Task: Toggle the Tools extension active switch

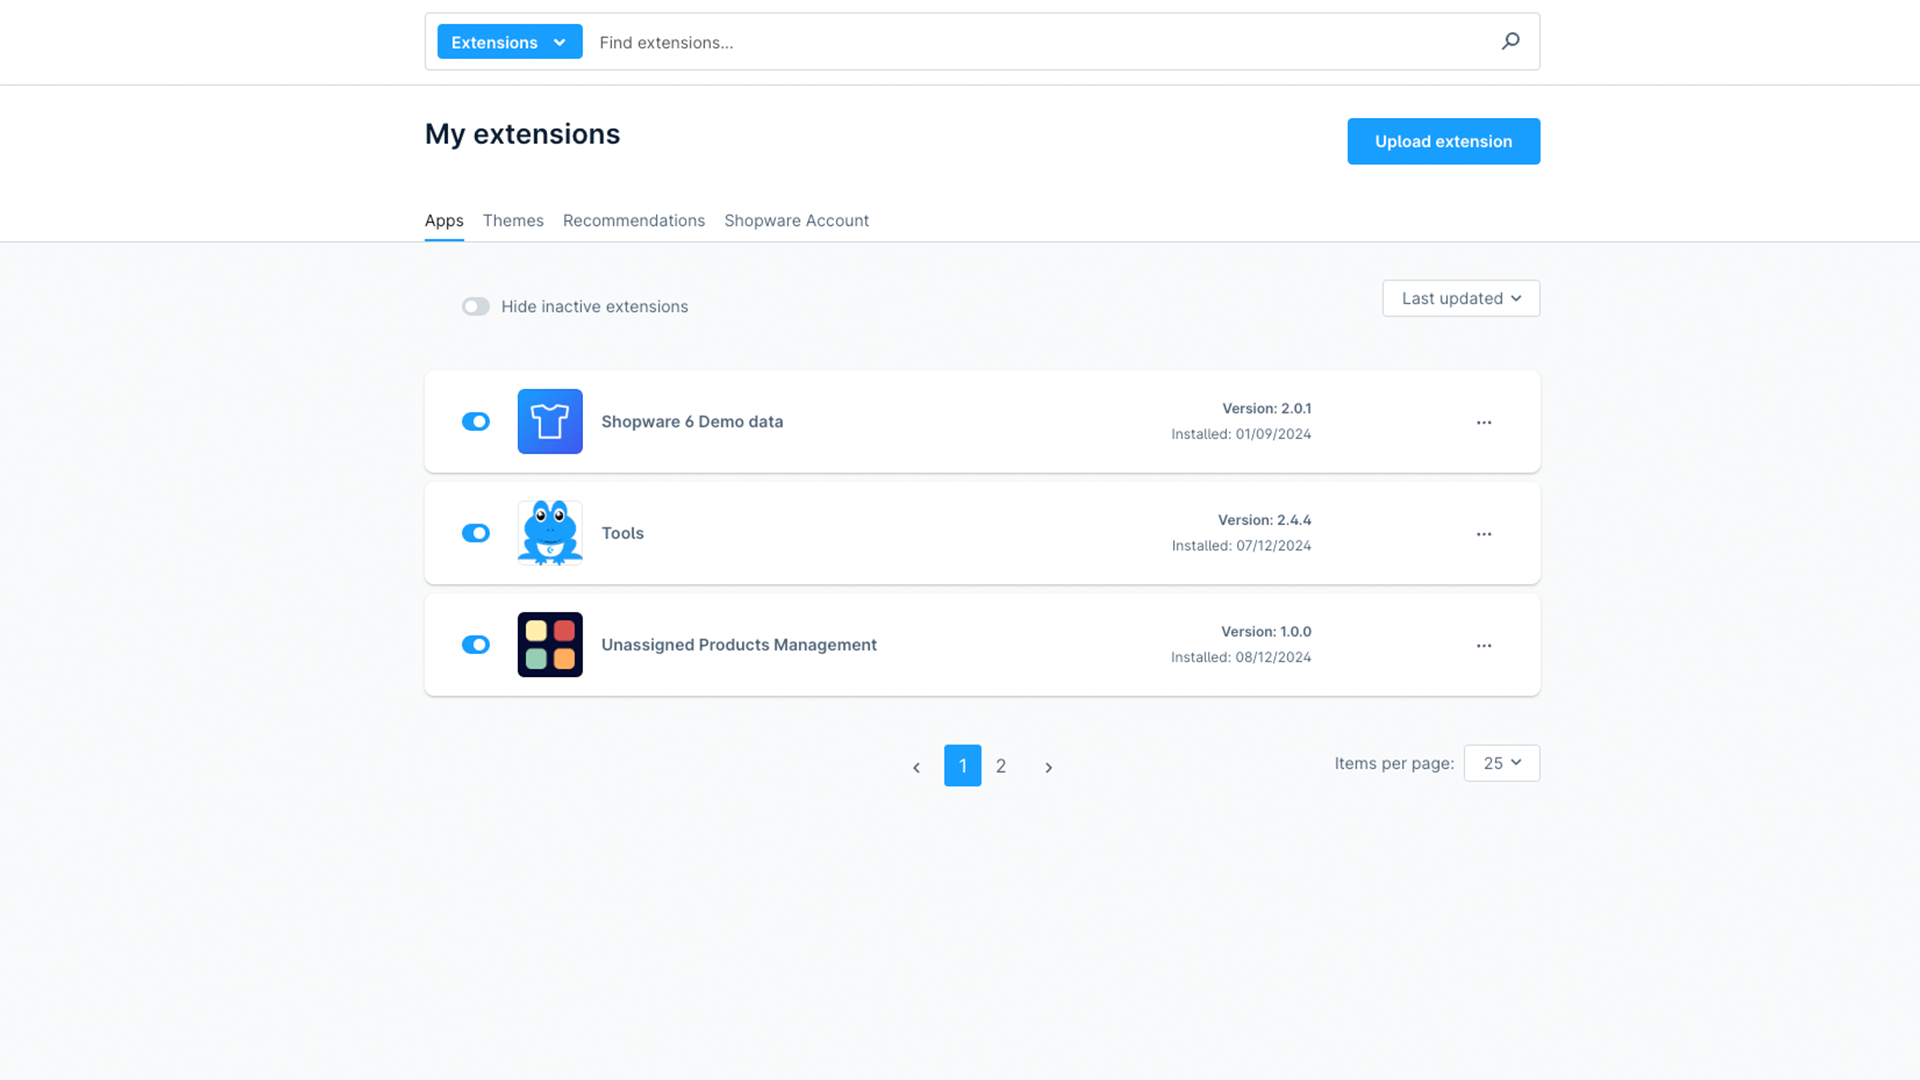Action: [475, 533]
